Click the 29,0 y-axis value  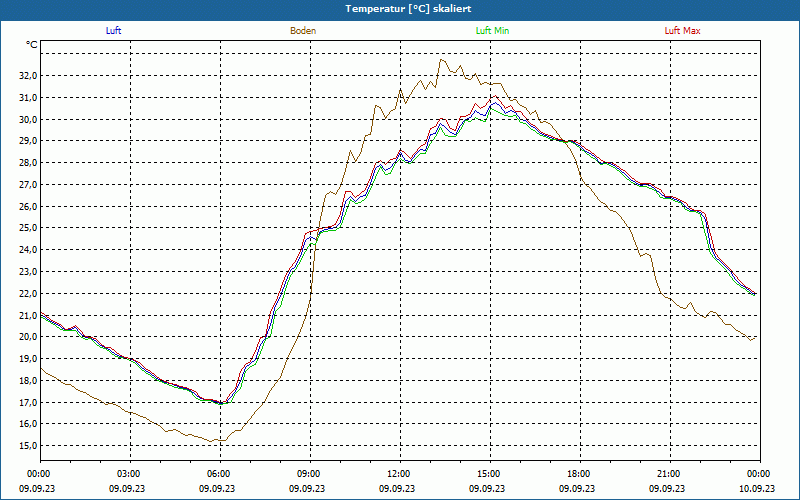[27, 141]
